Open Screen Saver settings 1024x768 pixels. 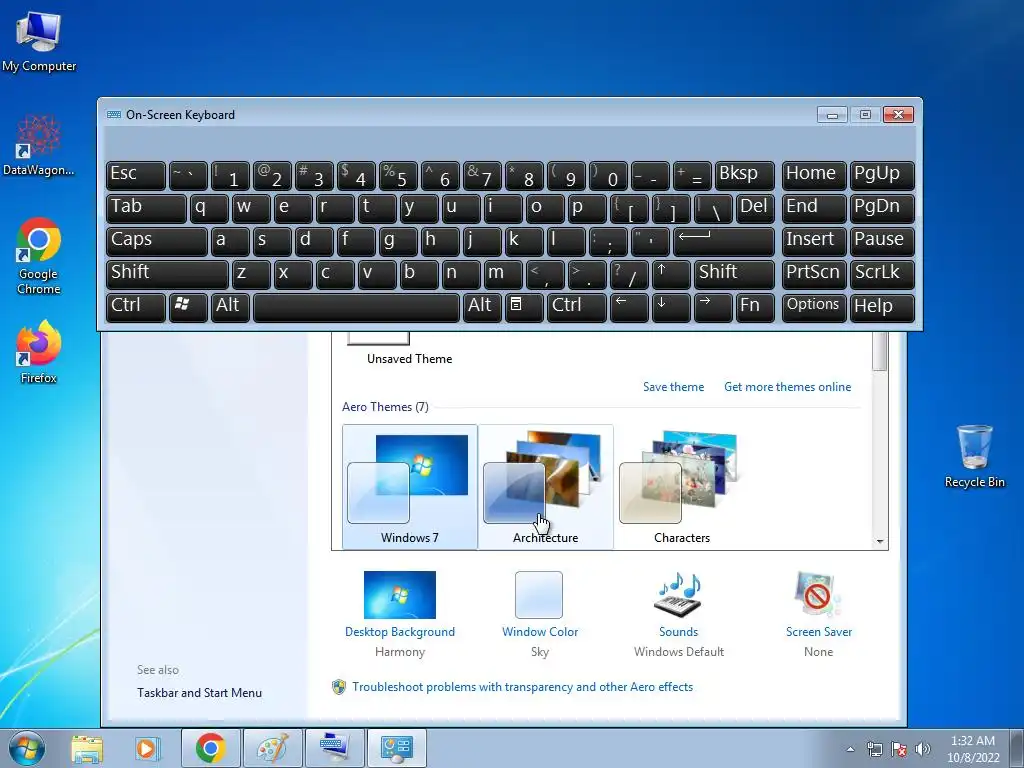pos(818,614)
